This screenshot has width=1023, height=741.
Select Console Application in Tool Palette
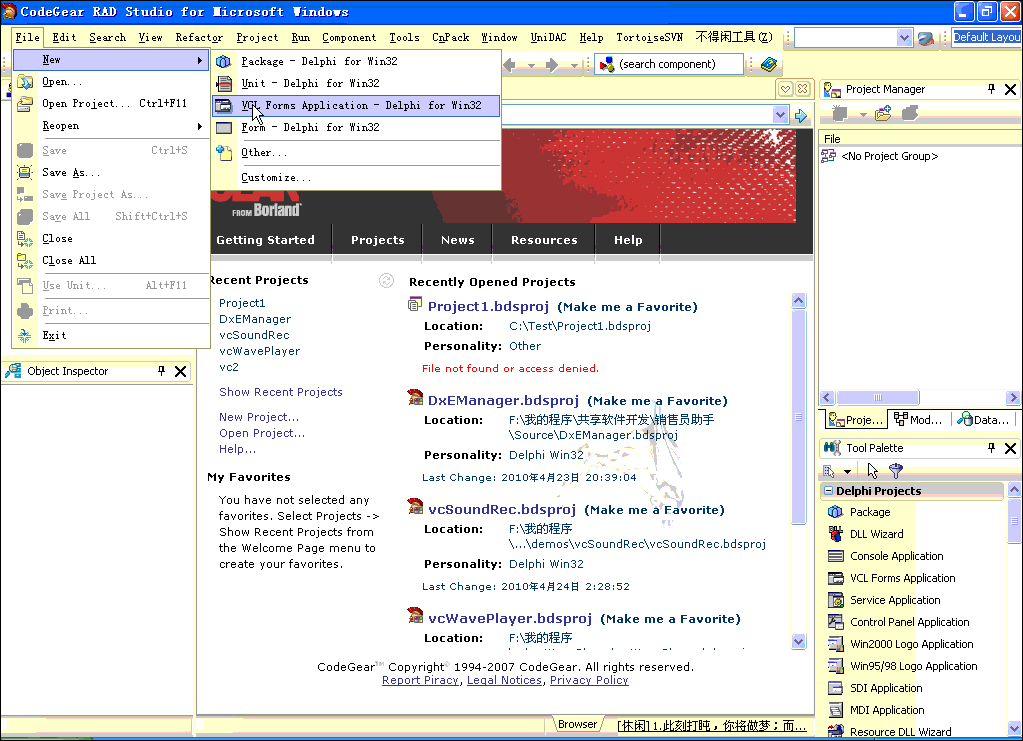(896, 556)
